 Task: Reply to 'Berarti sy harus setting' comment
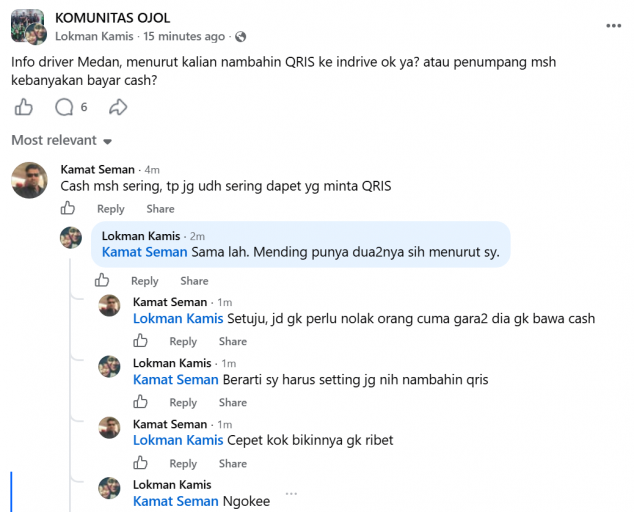pyautogui.click(x=183, y=402)
